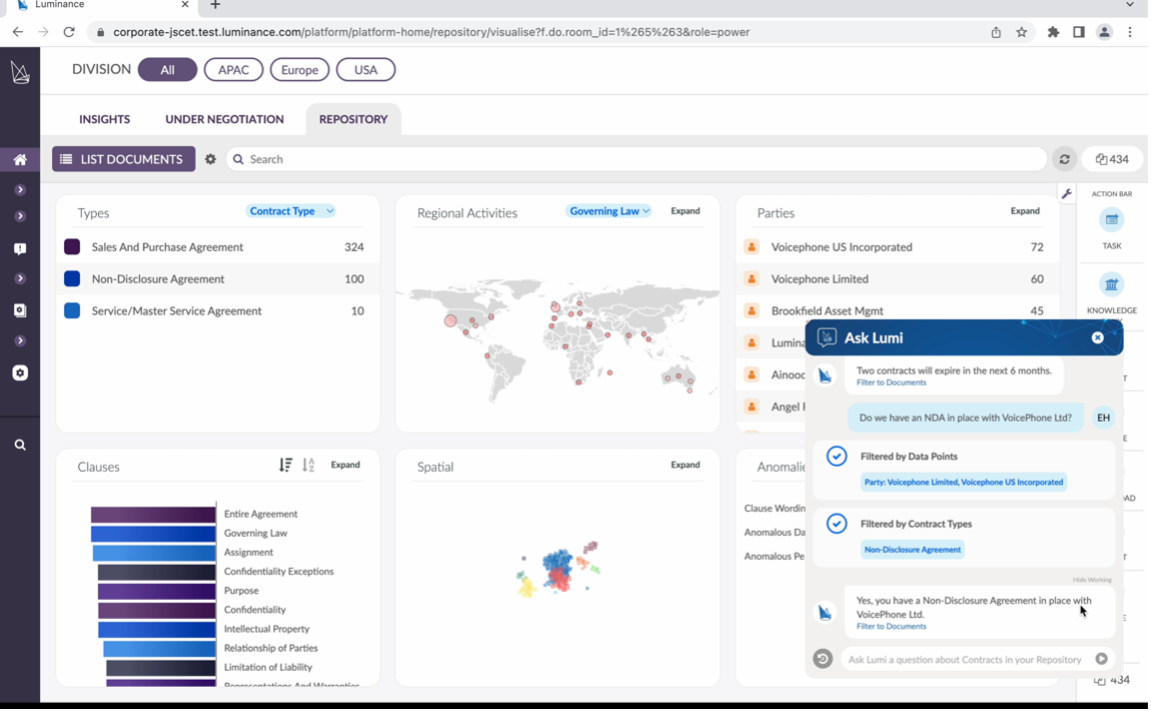Sort clauses alphabetically A-Z icon
This screenshot has height=711, width=1151.
308,464
